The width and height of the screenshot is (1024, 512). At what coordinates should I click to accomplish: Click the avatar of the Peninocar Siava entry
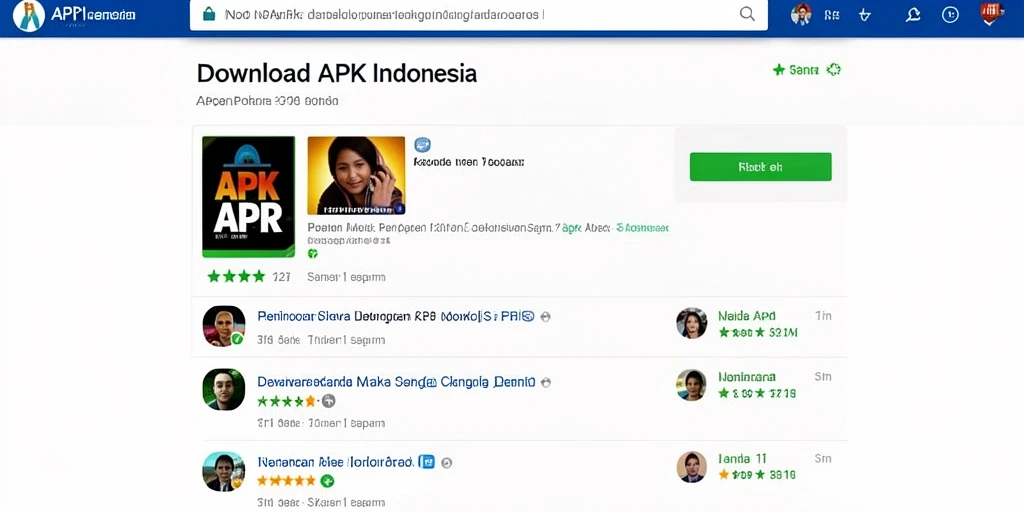(x=223, y=325)
